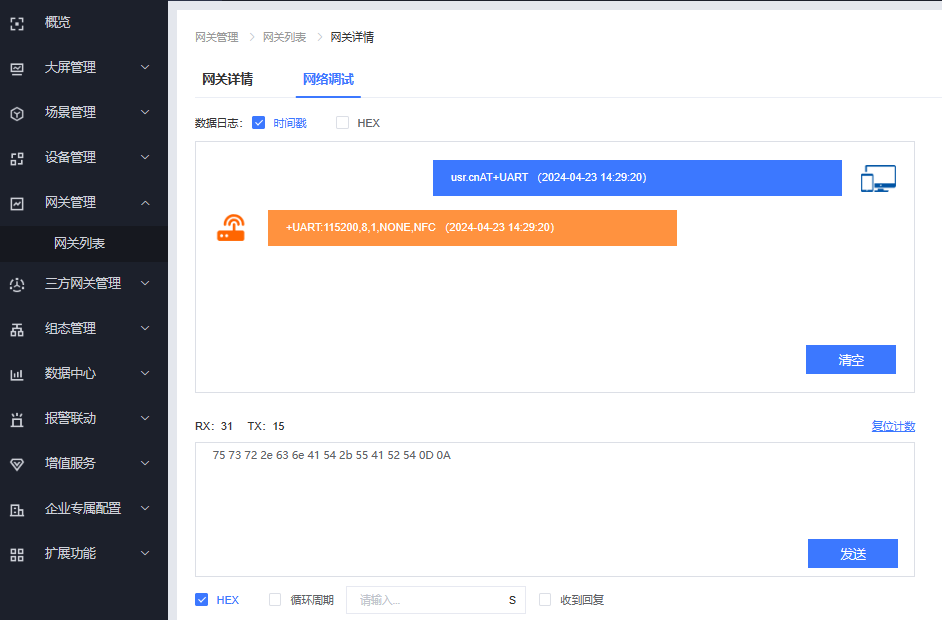Open 网关列表 in the sidebar

[x=80, y=243]
